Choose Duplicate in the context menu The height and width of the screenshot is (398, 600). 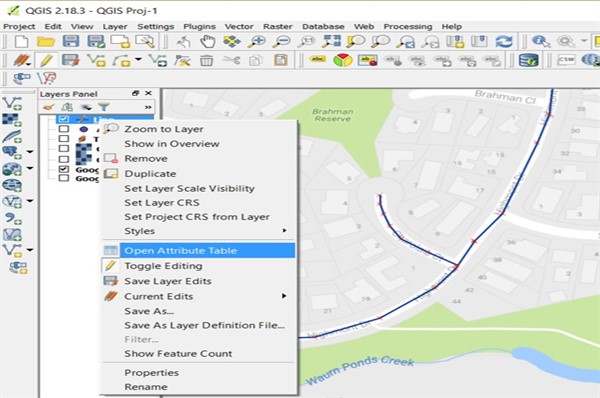tap(198, 174)
